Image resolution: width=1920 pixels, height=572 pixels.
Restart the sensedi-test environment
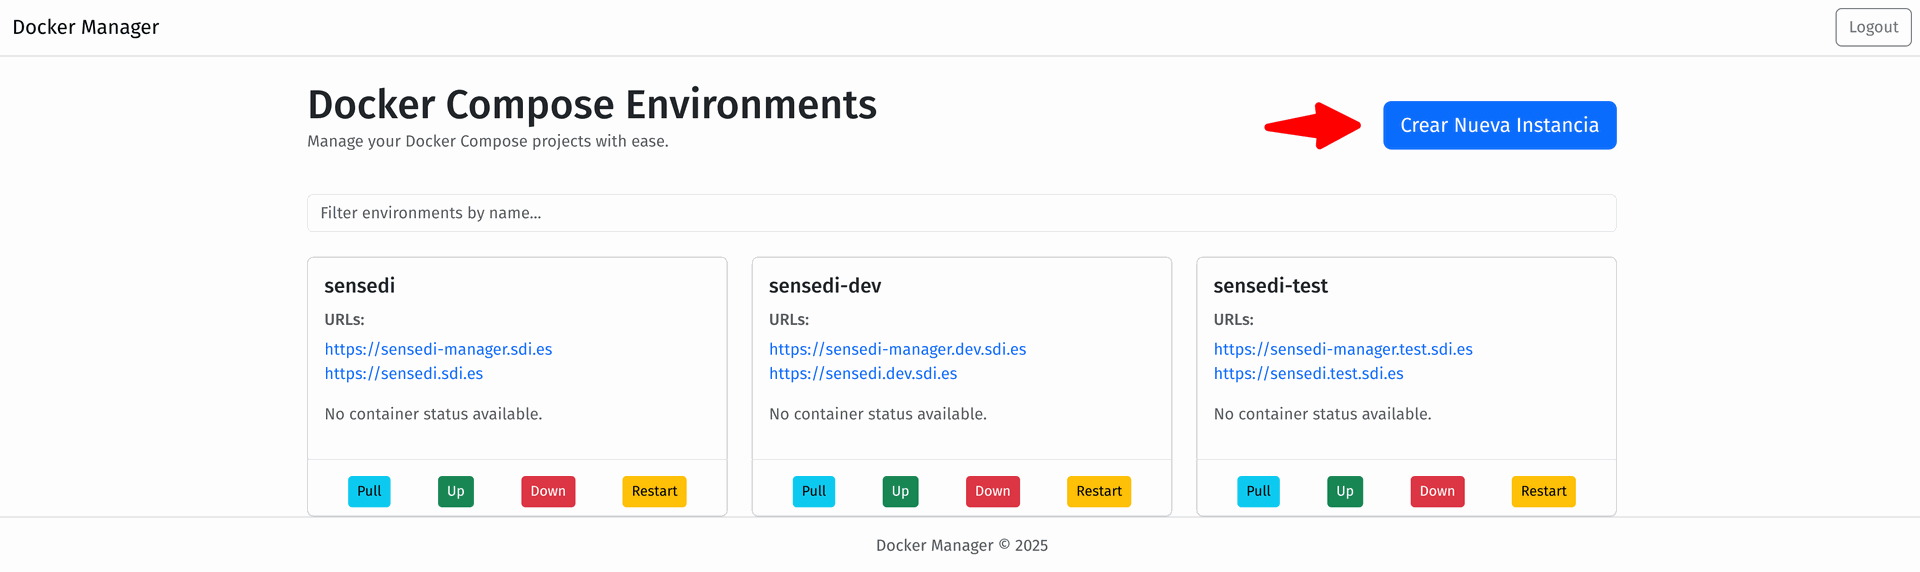tap(1543, 491)
